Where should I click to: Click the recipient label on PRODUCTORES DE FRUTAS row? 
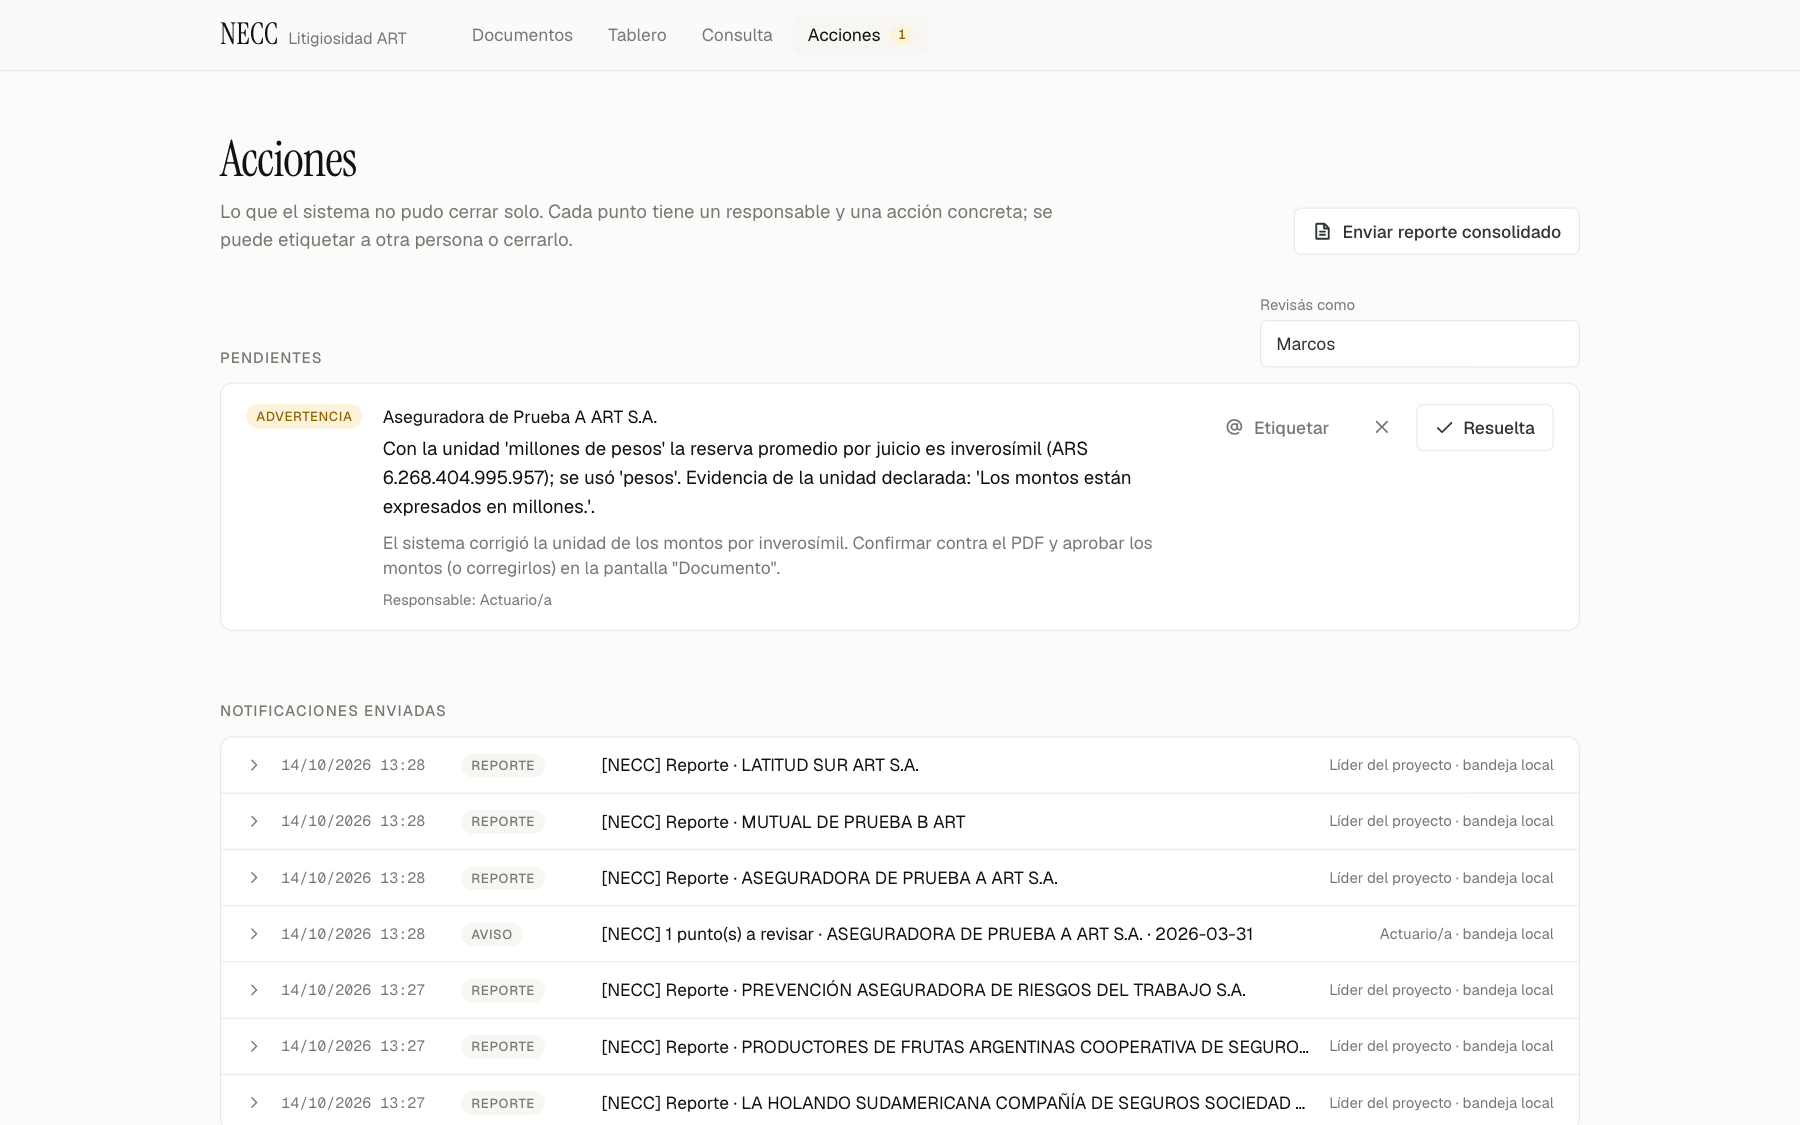(1441, 1046)
